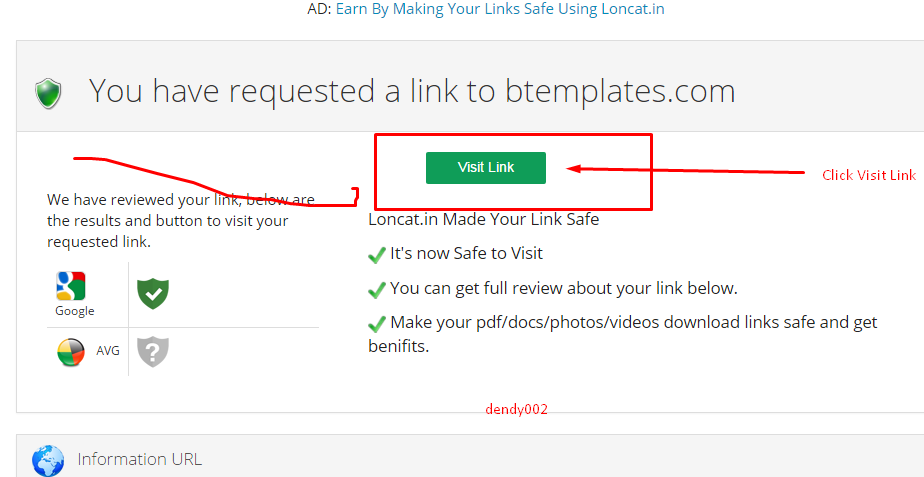Click the globe icon next to Information URL

48,460
